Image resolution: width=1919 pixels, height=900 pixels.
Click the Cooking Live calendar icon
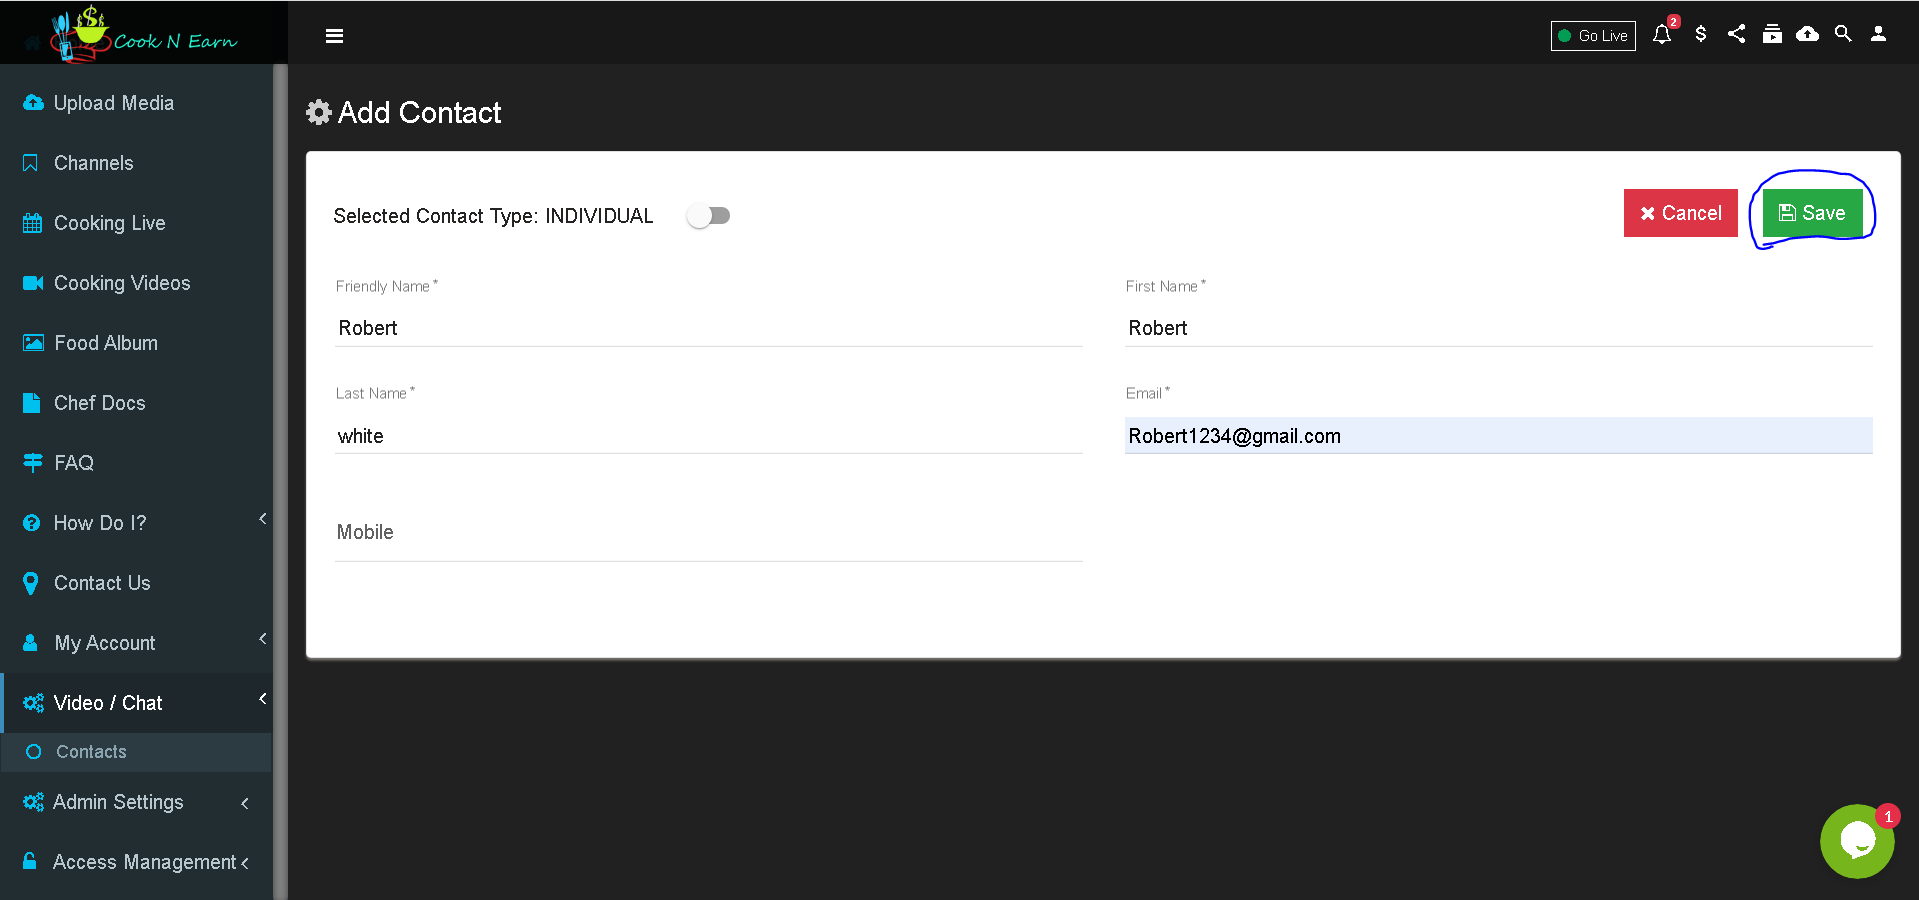pyautogui.click(x=32, y=223)
